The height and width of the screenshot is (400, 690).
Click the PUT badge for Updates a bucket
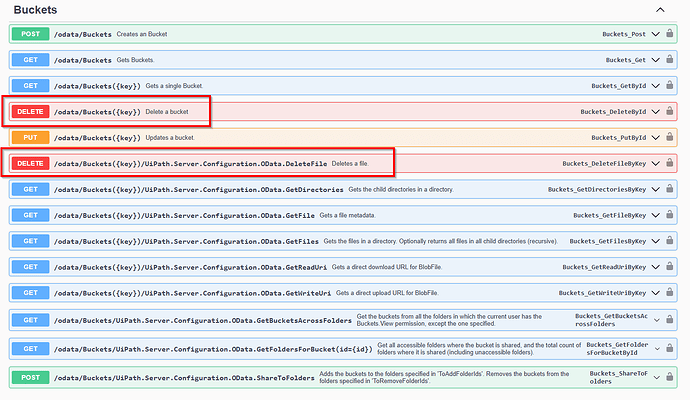point(30,138)
